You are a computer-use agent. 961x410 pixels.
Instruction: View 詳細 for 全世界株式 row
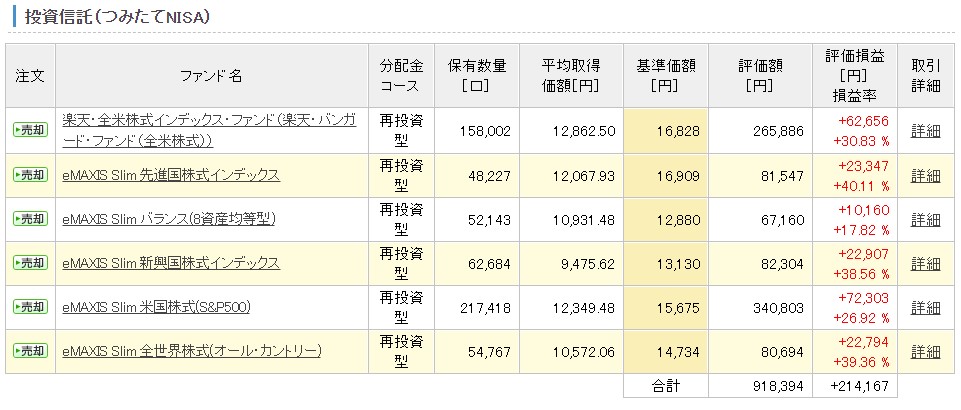tap(925, 351)
